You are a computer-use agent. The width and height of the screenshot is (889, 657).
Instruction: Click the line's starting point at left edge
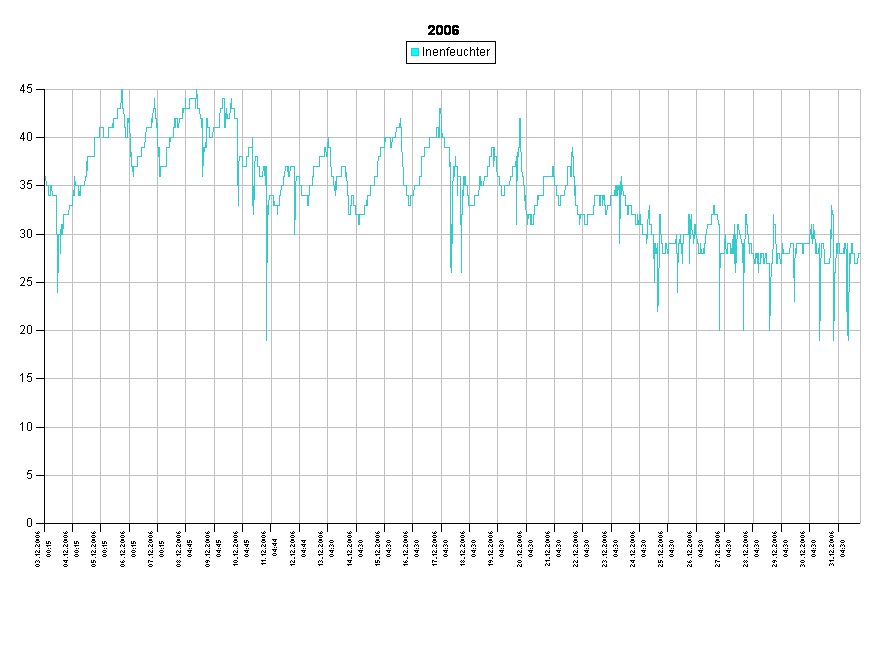coord(46,180)
